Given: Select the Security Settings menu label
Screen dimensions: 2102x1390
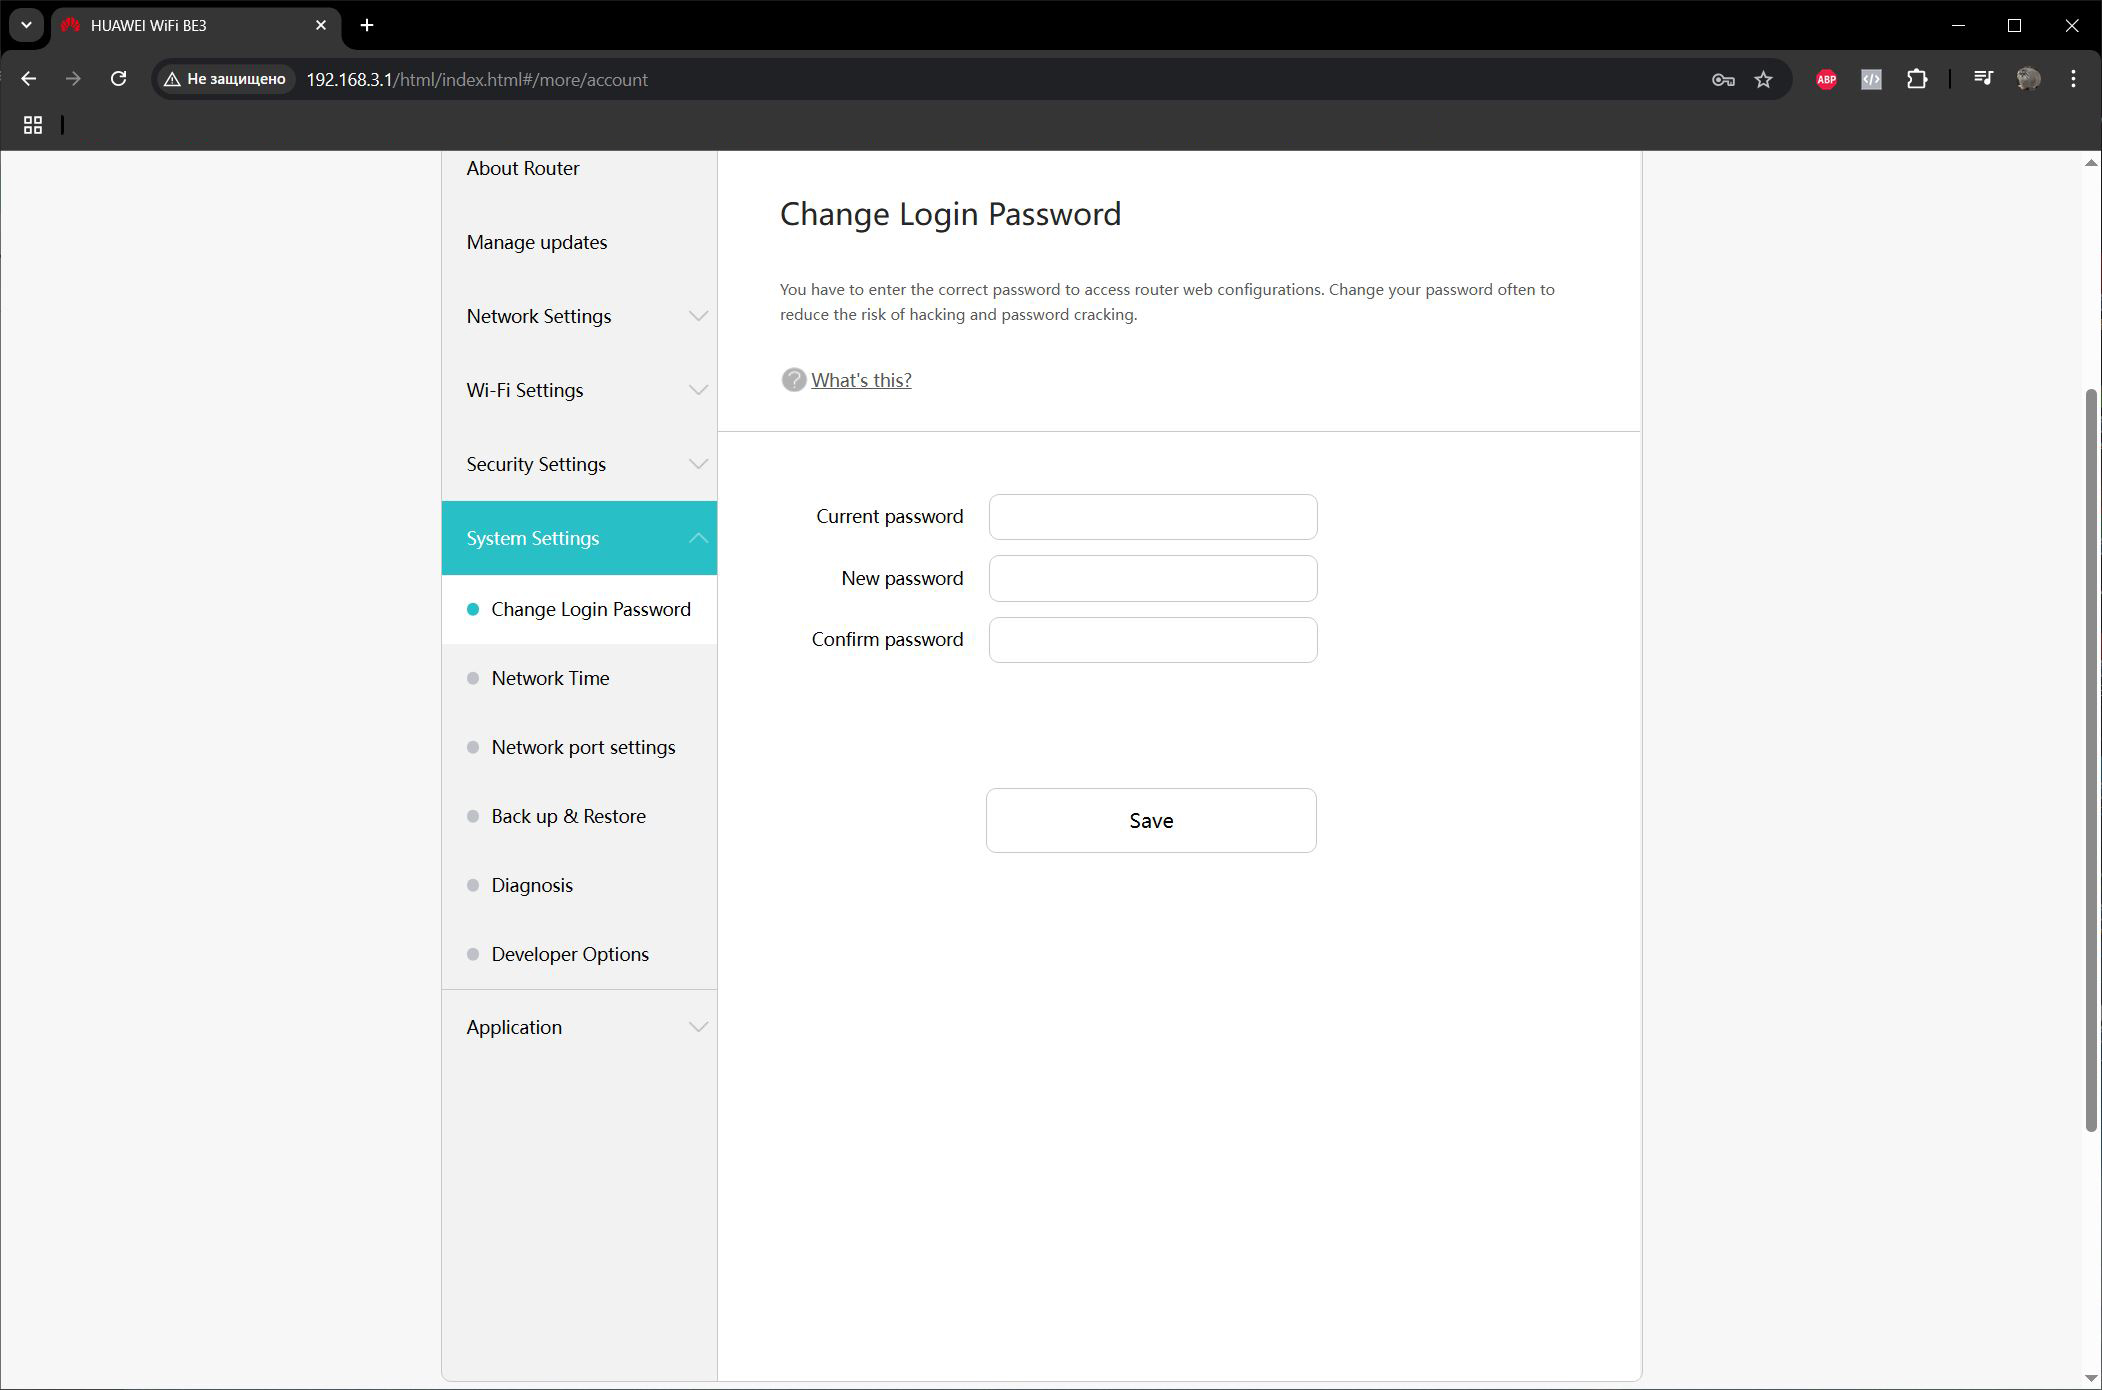Looking at the screenshot, I should (x=536, y=464).
